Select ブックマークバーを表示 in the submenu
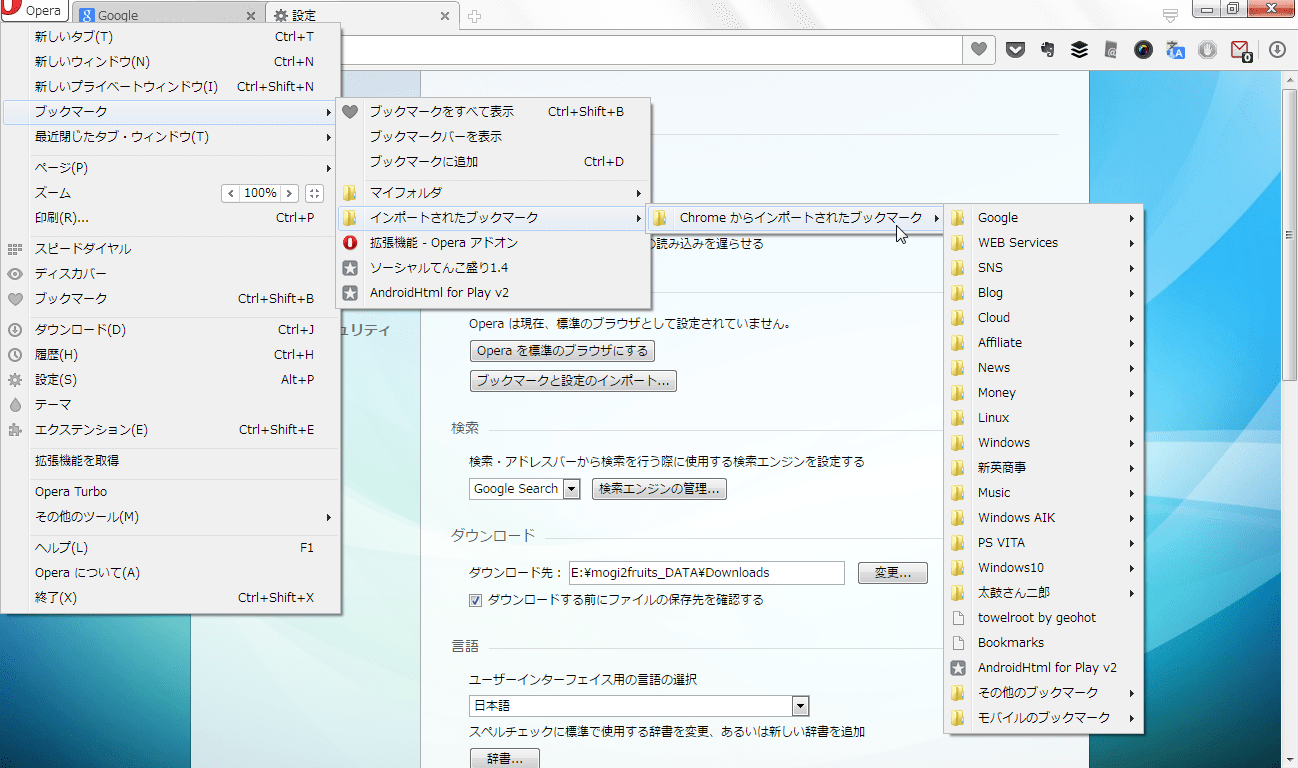 [x=494, y=137]
